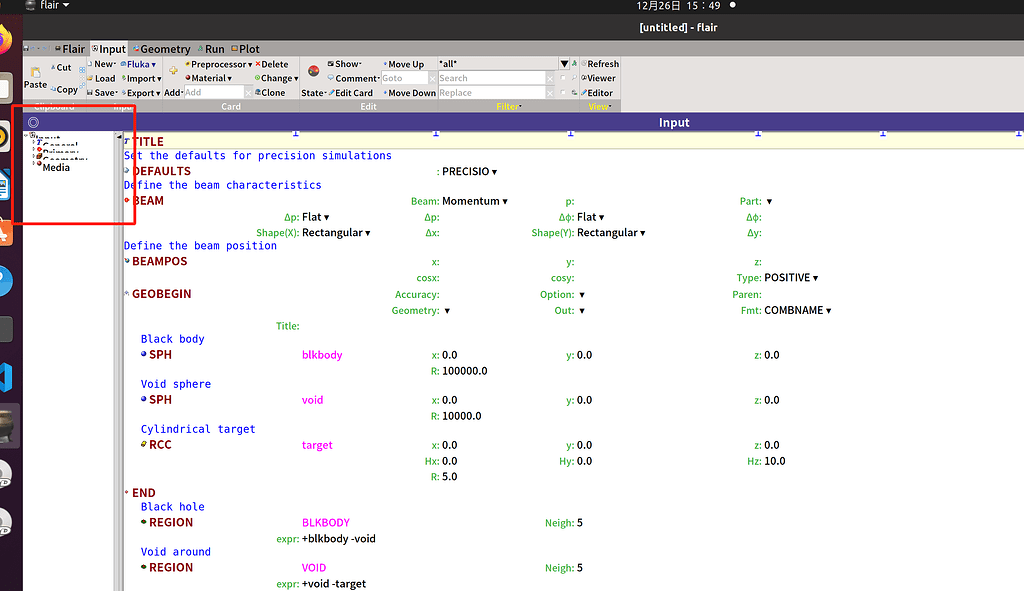Click the Firefox icon in Ubuntu dock
Image resolution: width=1024 pixels, height=591 pixels.
[x=5, y=40]
